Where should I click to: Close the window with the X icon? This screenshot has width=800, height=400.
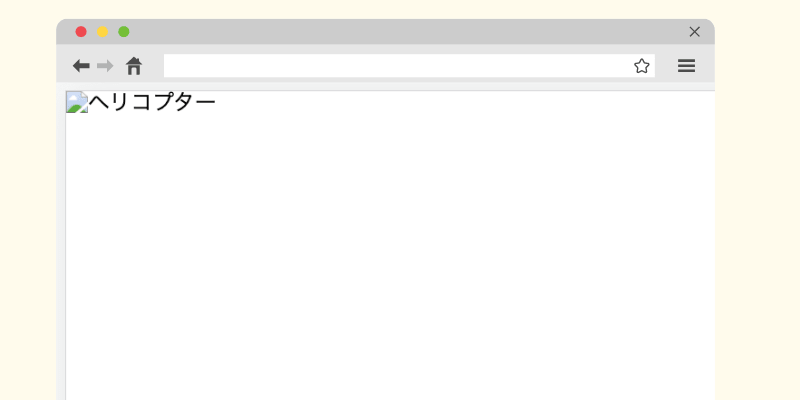[x=694, y=32]
